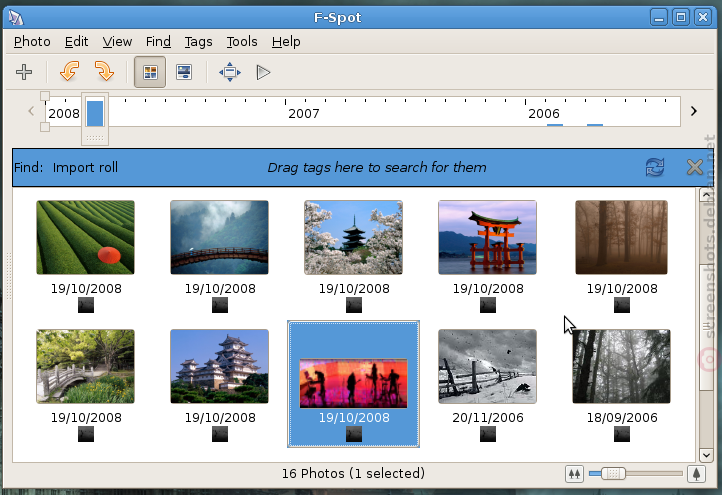Image resolution: width=722 pixels, height=495 pixels.
Task: Shrink thumbnails with small trees icon
Action: (x=574, y=474)
